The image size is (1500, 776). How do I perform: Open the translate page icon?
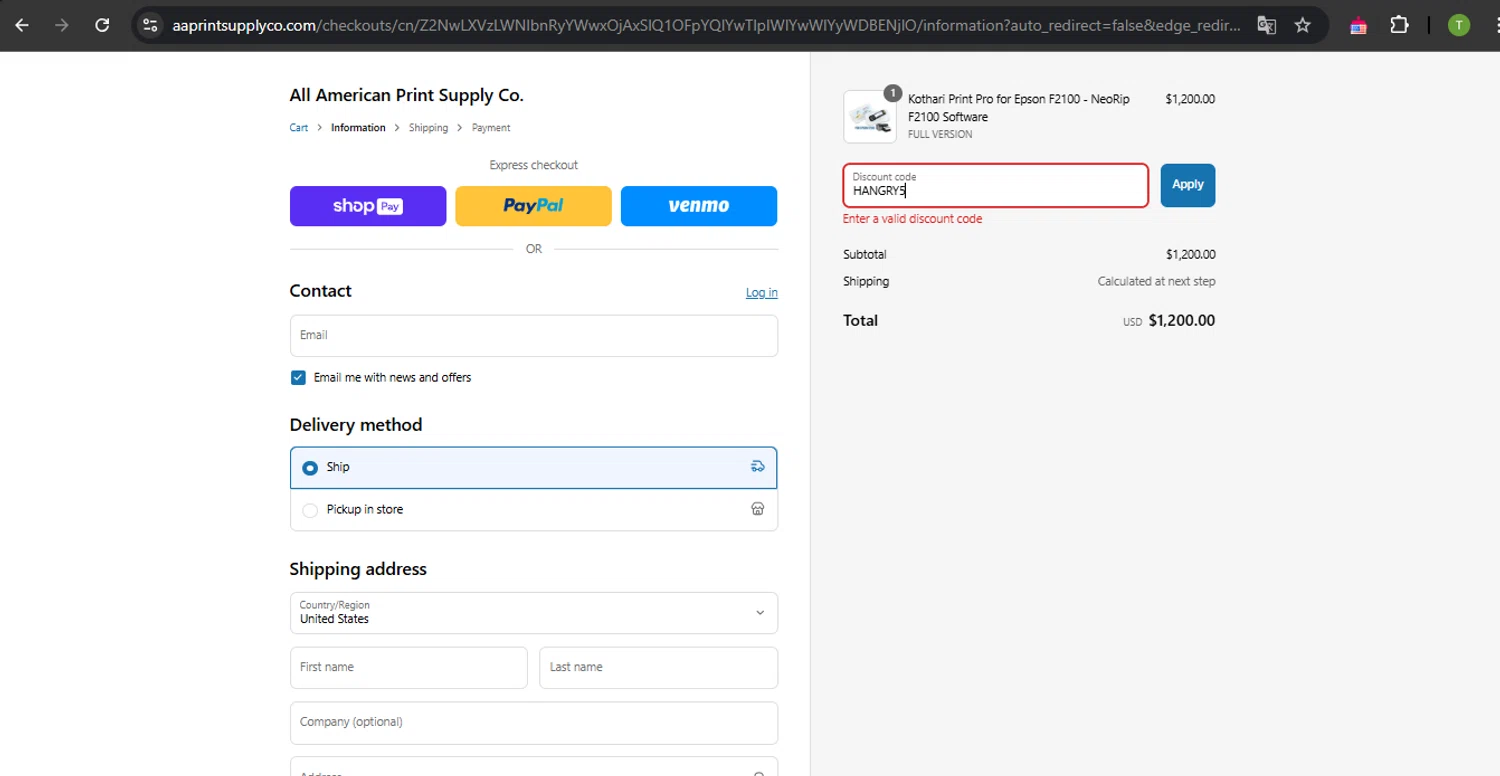pyautogui.click(x=1266, y=25)
